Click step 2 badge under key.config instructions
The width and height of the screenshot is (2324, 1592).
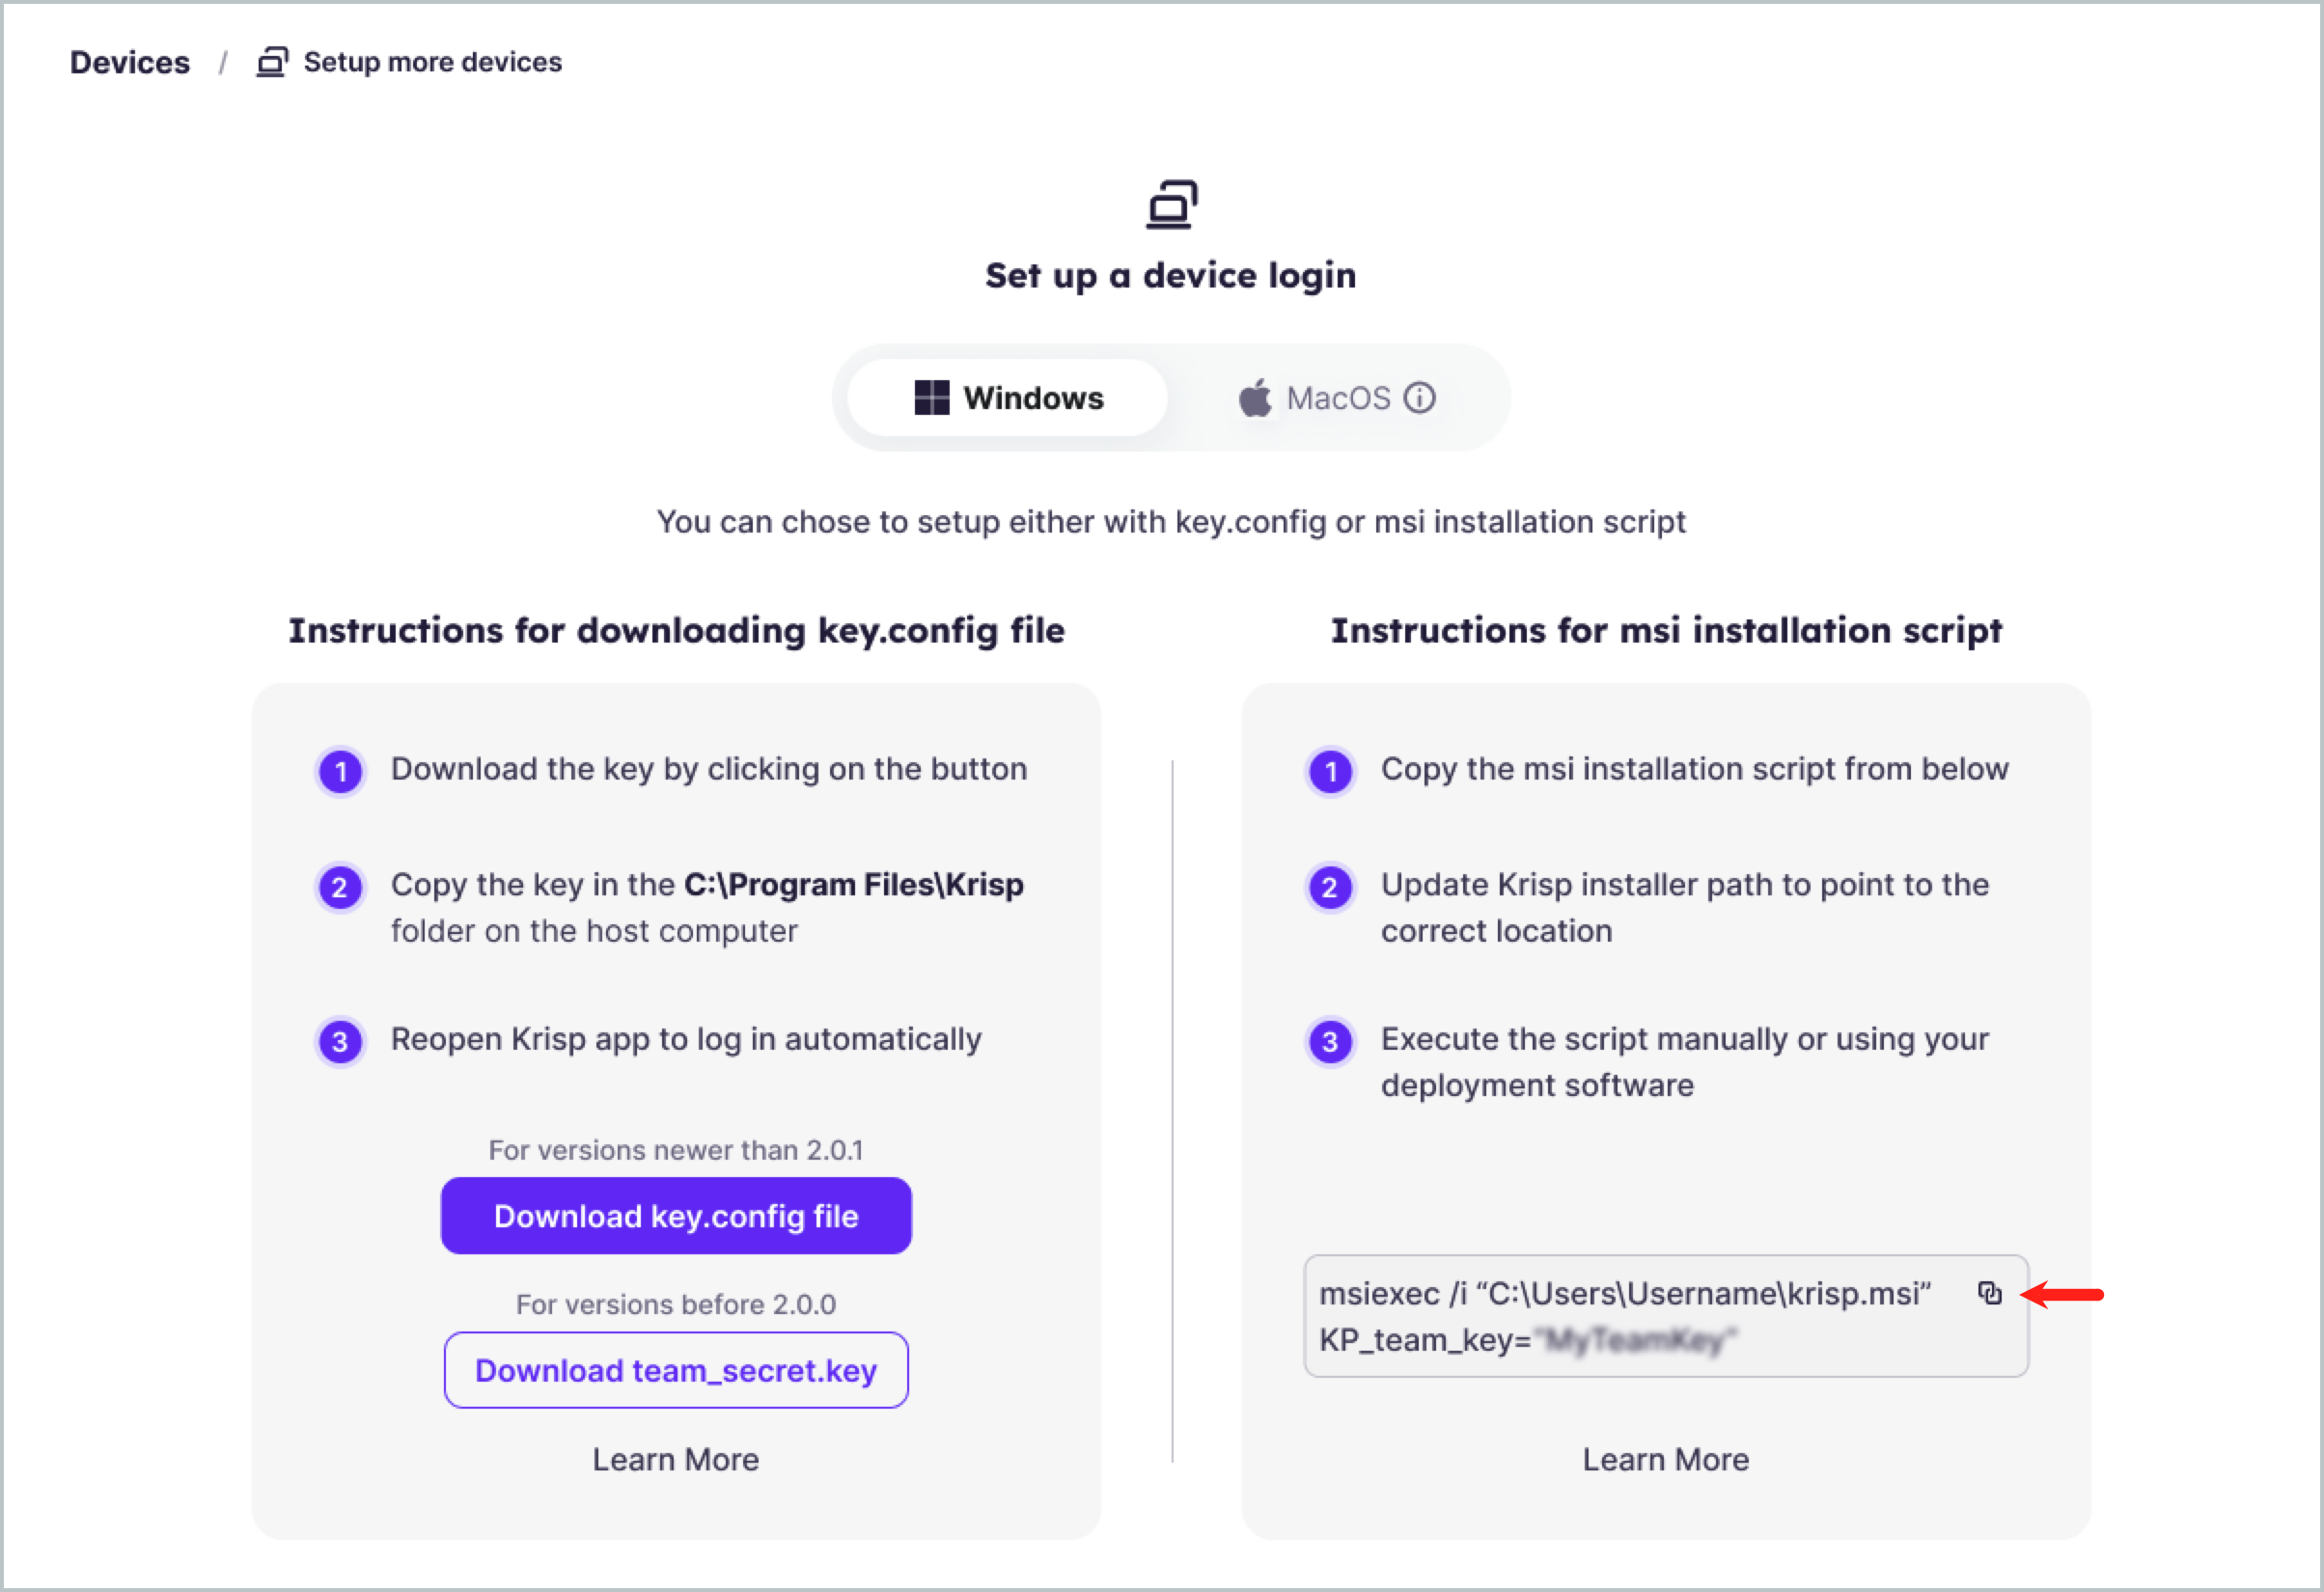tap(340, 887)
